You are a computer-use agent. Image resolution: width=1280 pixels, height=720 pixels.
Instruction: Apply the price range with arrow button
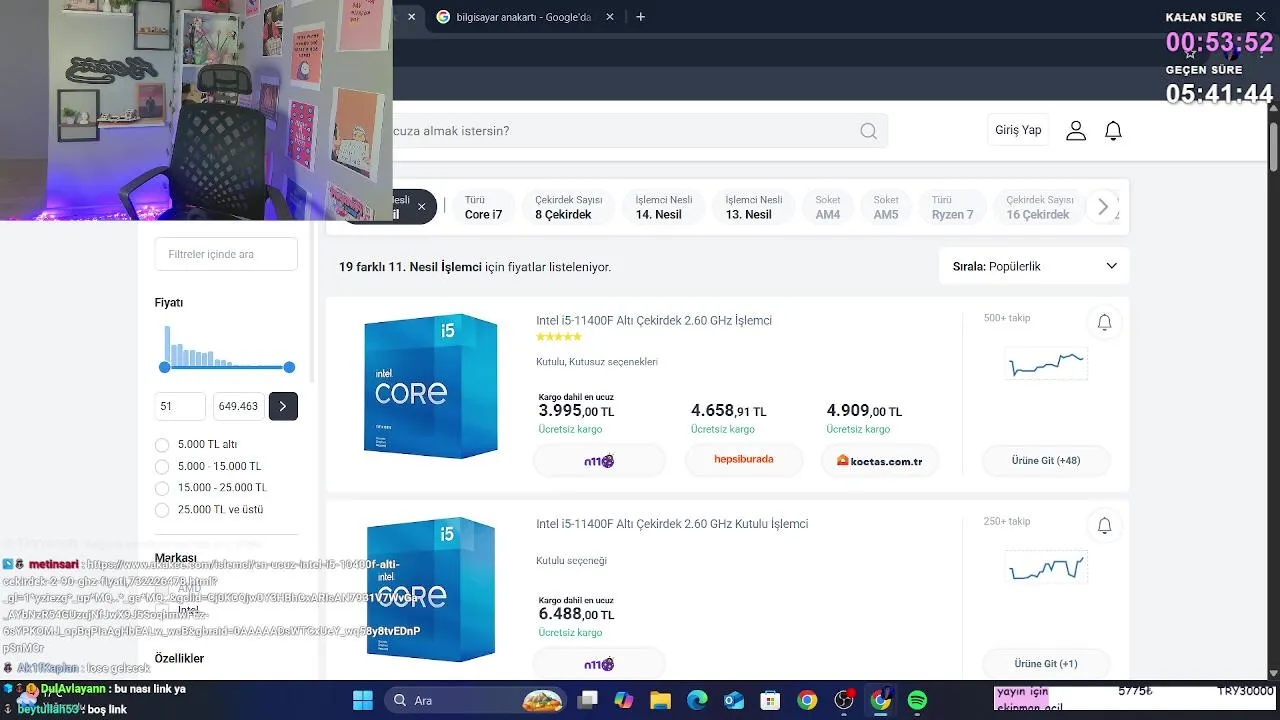[283, 406]
